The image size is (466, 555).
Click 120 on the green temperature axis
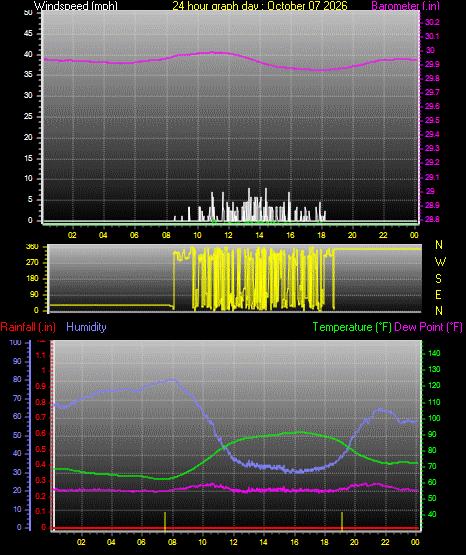click(x=434, y=385)
